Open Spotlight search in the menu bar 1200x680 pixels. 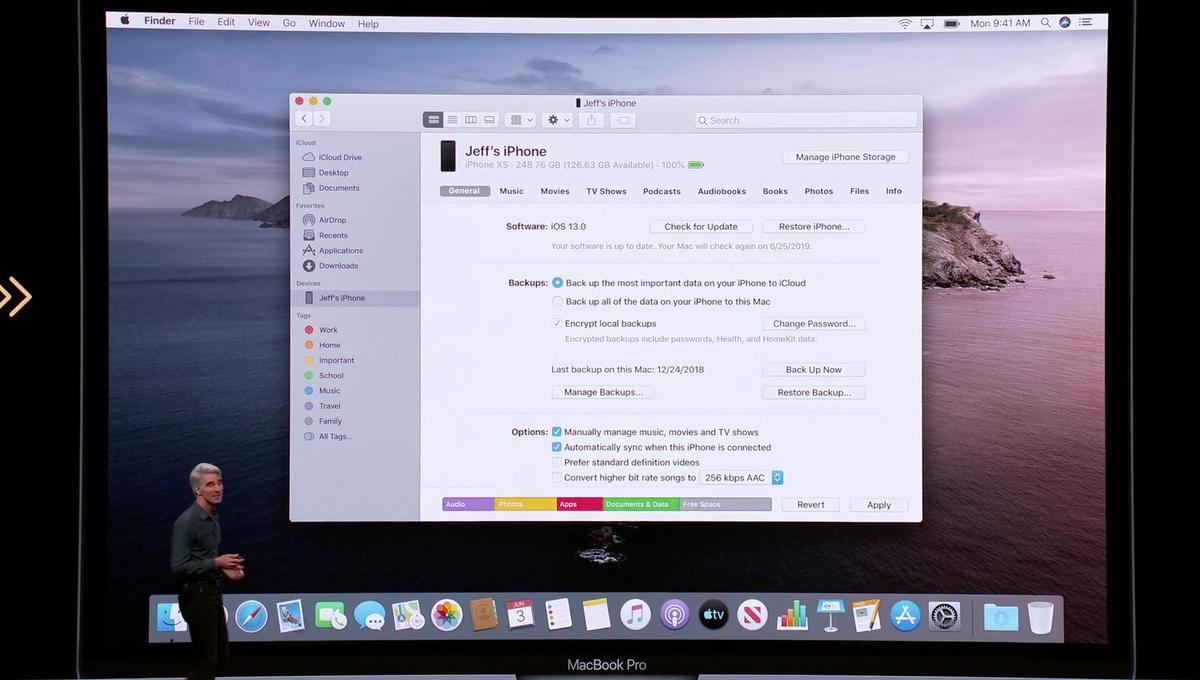tap(1046, 22)
